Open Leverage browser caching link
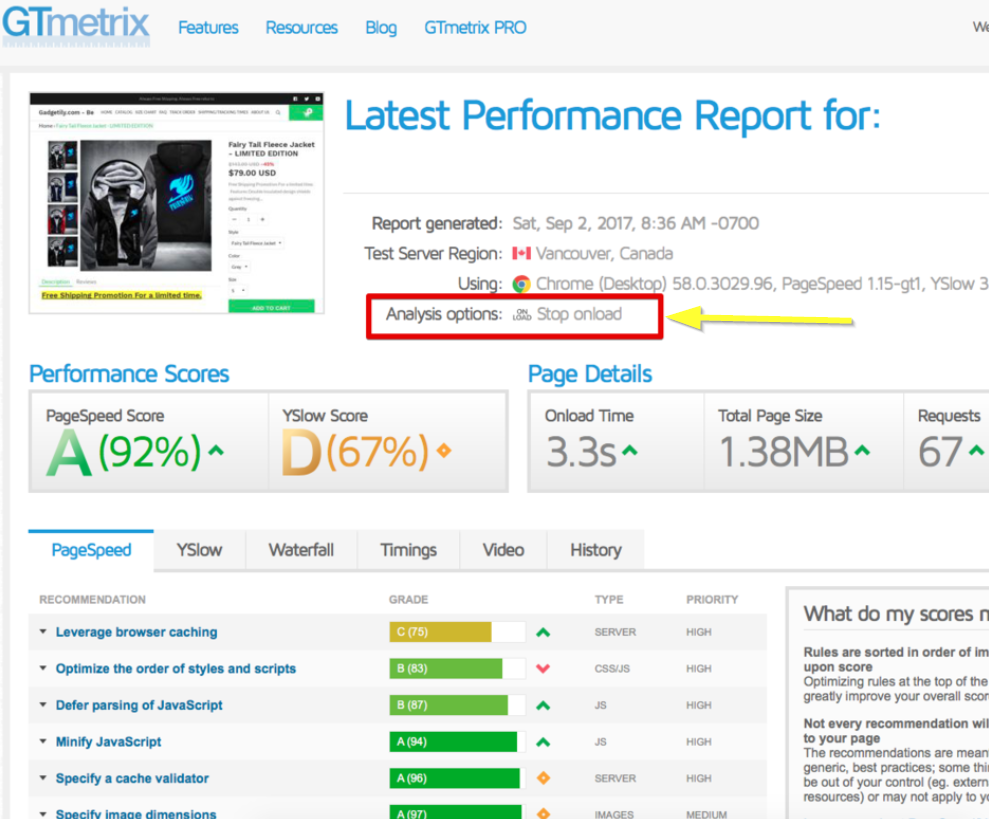This screenshot has width=989, height=819. (x=136, y=632)
